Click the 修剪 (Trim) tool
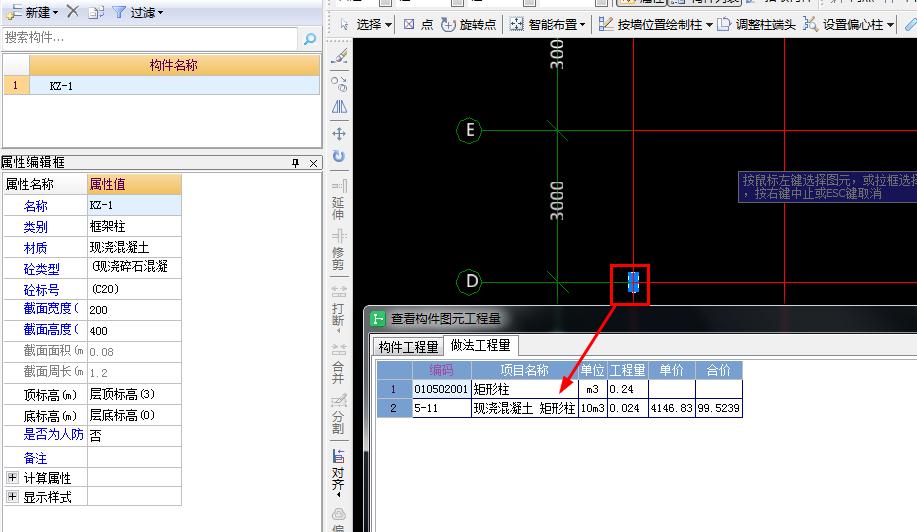This screenshot has width=917, height=532. tap(339, 250)
